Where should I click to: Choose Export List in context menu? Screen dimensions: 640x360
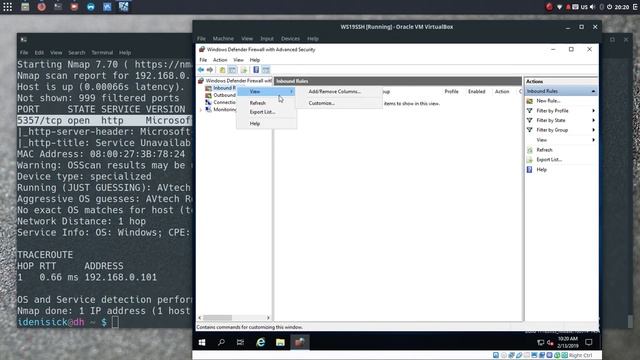266,112
